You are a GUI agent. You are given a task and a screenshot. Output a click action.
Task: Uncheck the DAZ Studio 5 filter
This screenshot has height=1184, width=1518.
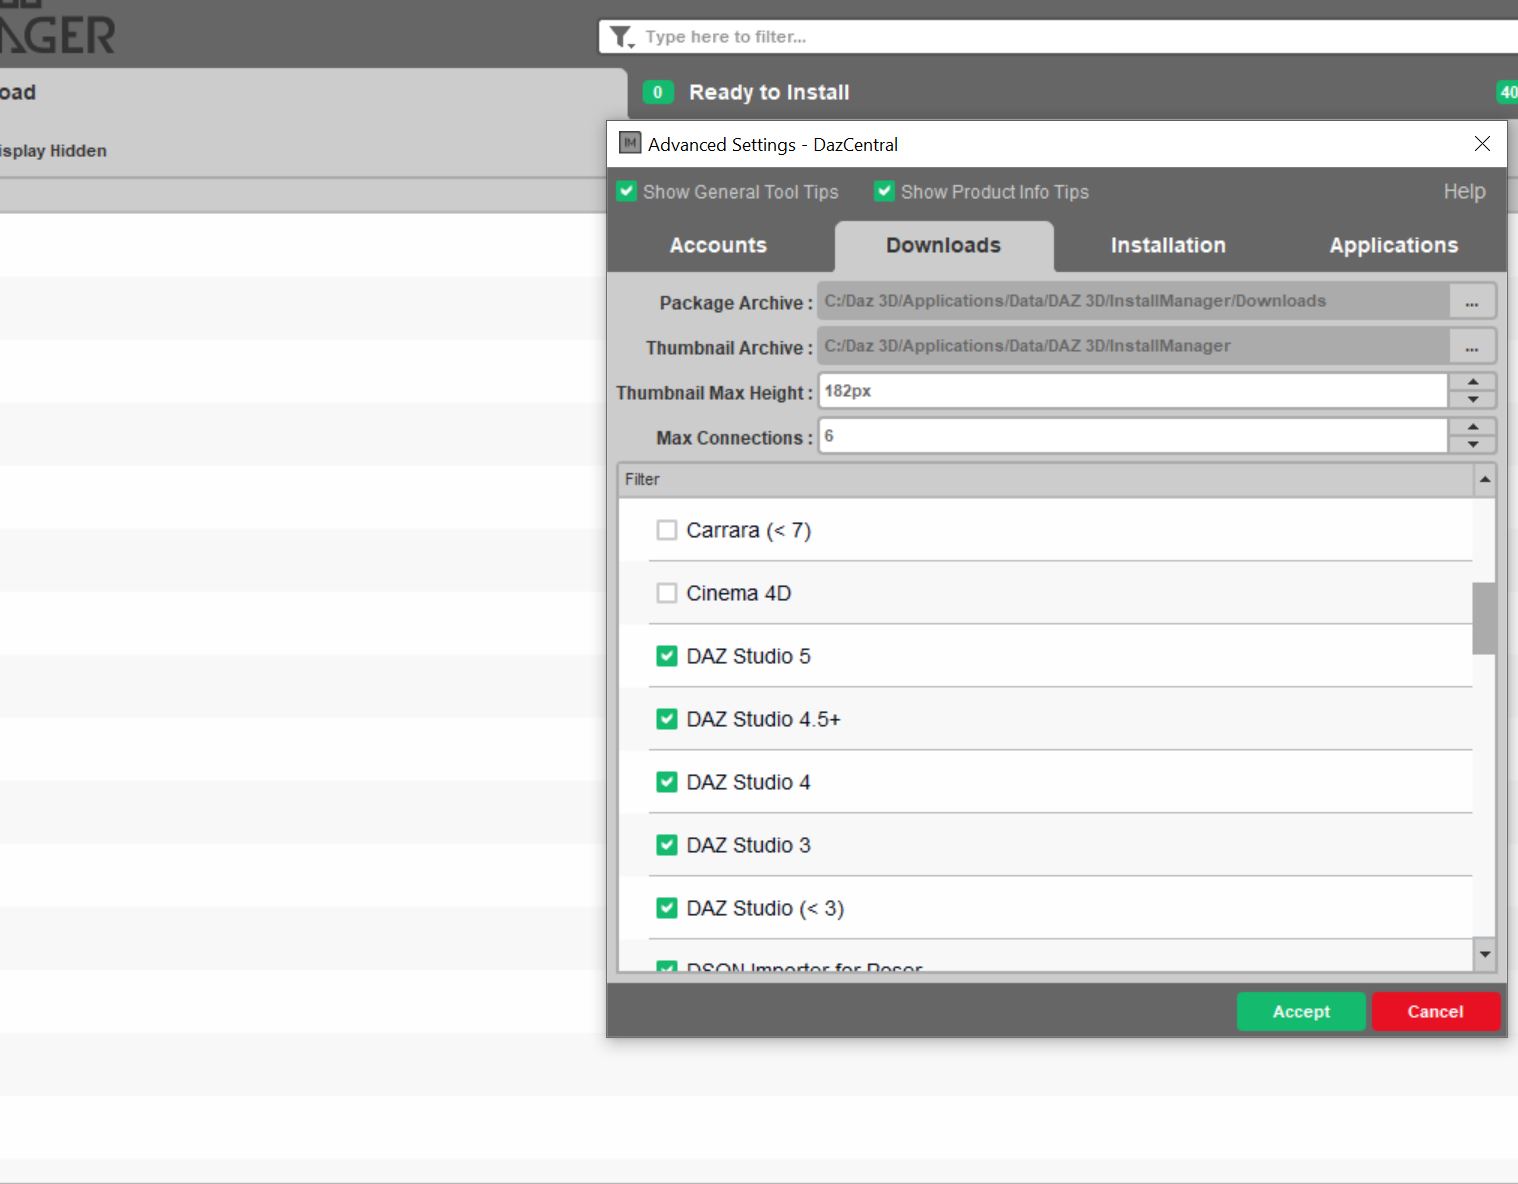[667, 656]
